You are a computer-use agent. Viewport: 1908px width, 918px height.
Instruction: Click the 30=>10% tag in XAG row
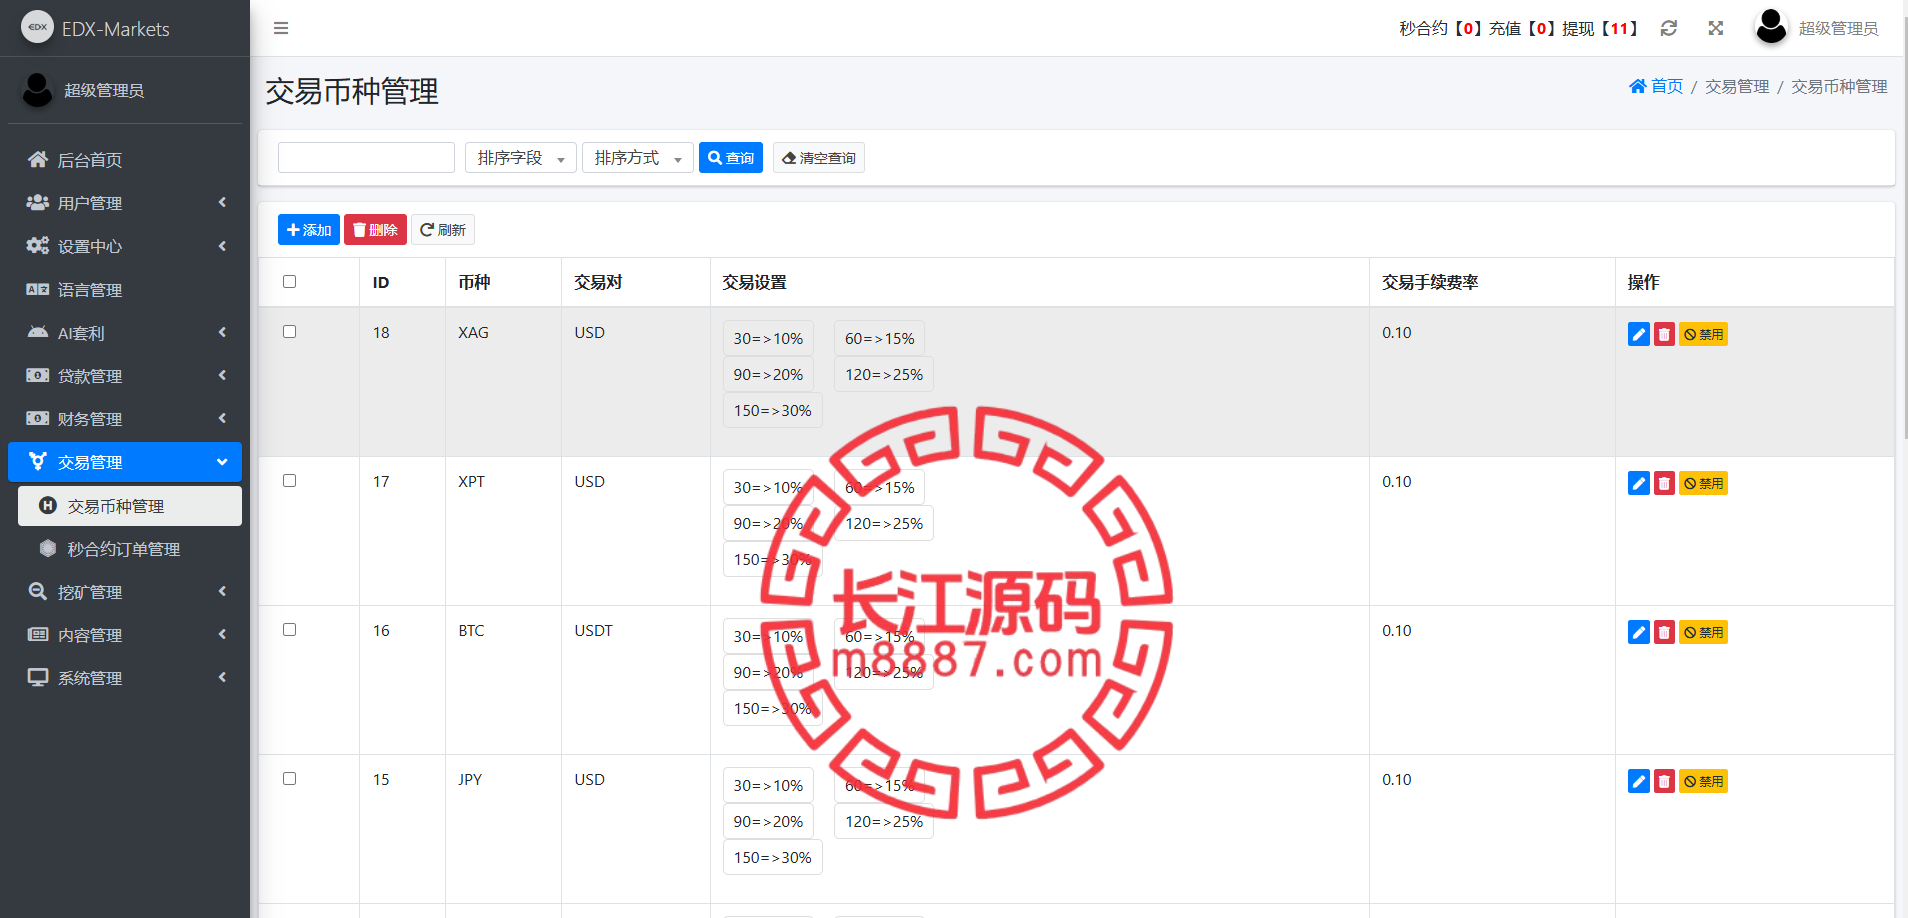(768, 338)
